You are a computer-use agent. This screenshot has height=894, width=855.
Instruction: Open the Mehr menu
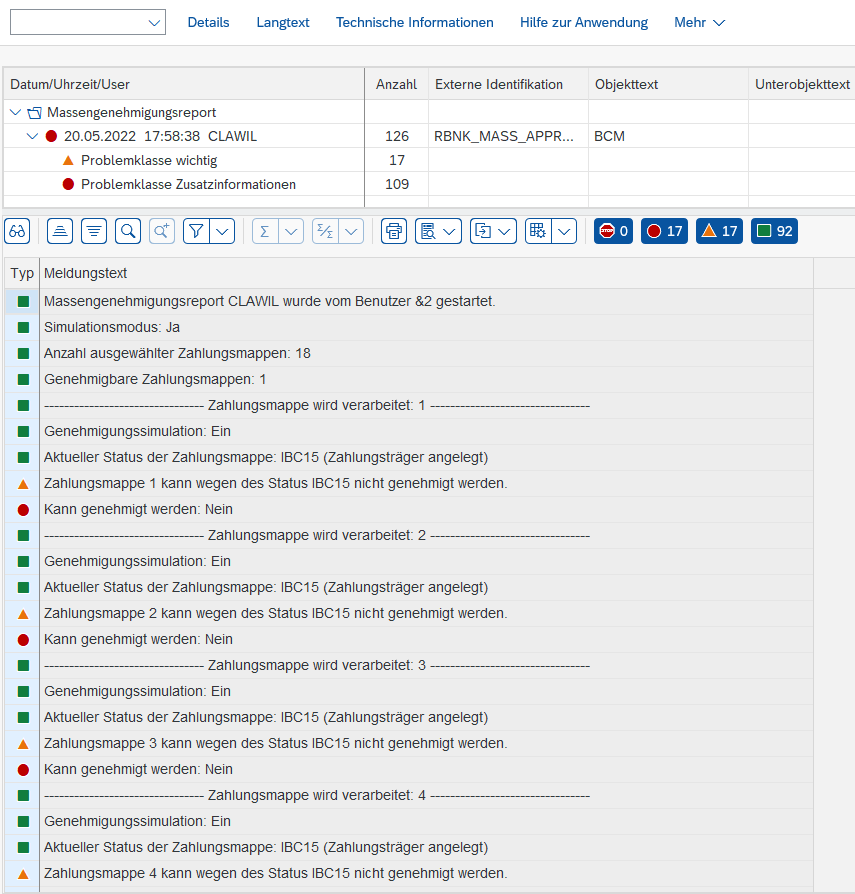699,22
